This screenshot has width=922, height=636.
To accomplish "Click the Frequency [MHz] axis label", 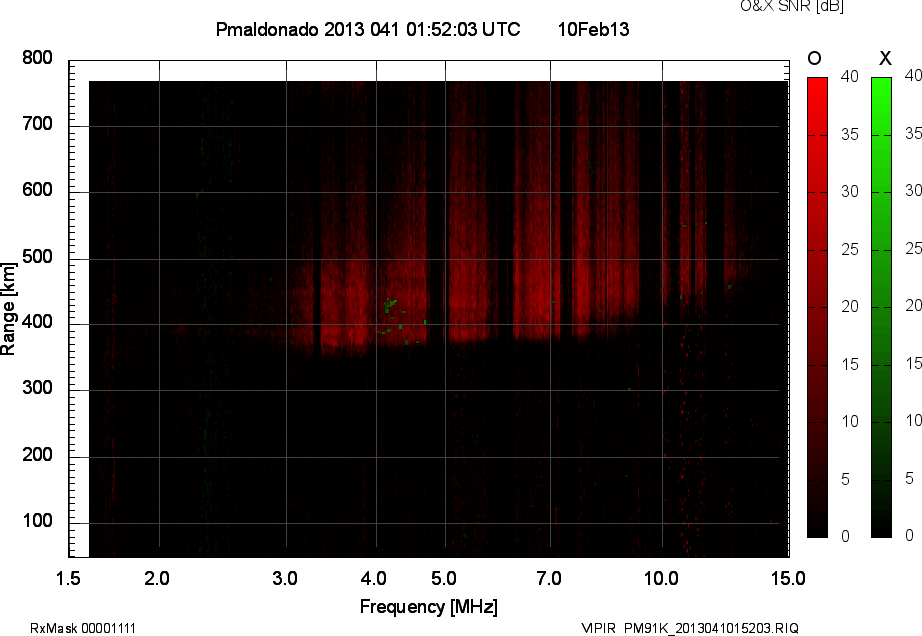I will coord(428,606).
